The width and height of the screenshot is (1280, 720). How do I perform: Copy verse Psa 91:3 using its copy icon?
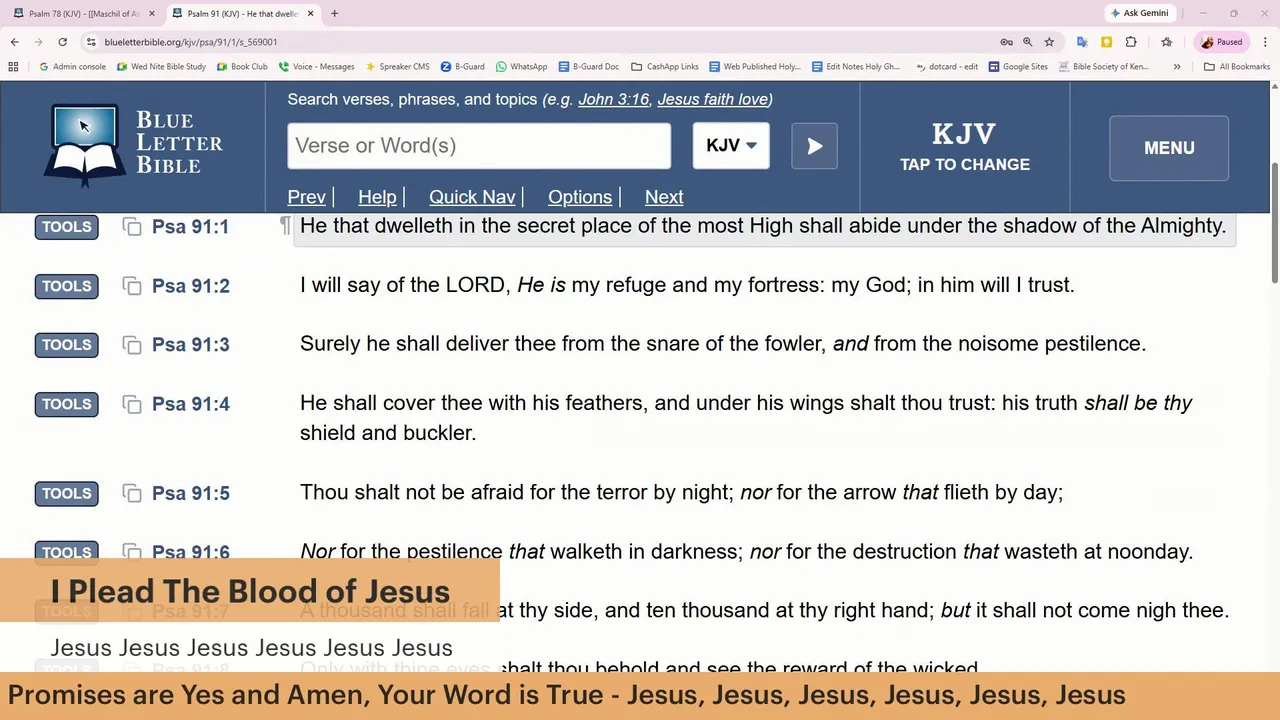[x=132, y=345]
